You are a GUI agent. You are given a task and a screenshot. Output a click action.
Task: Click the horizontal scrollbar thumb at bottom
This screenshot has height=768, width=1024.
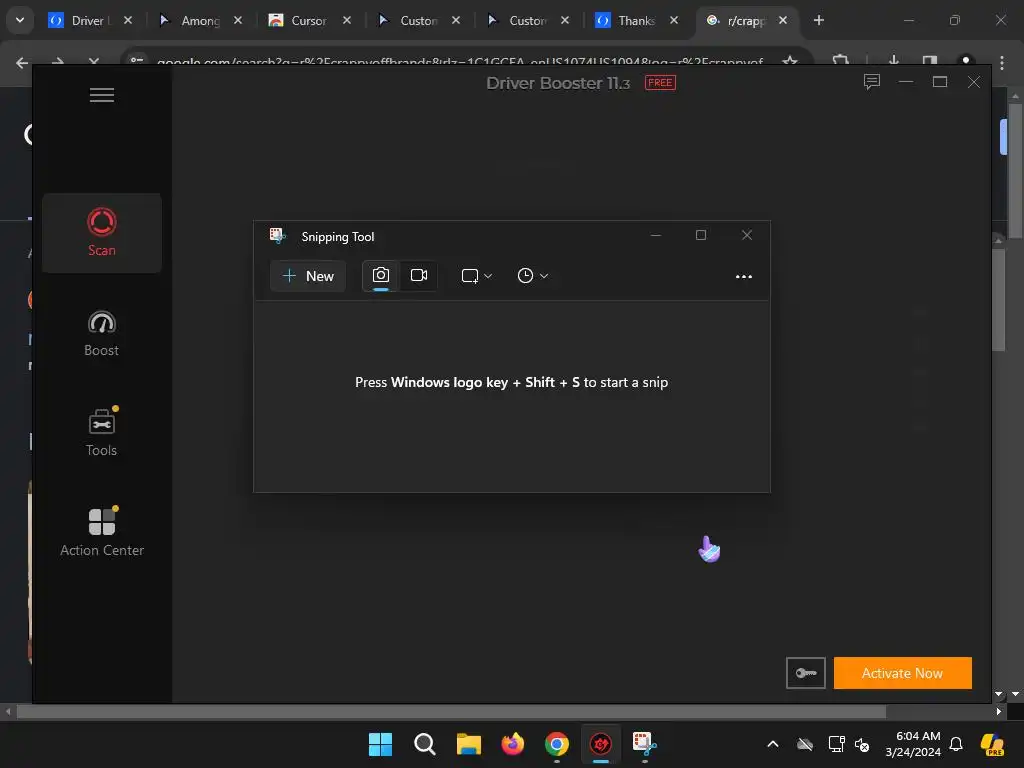pos(451,711)
